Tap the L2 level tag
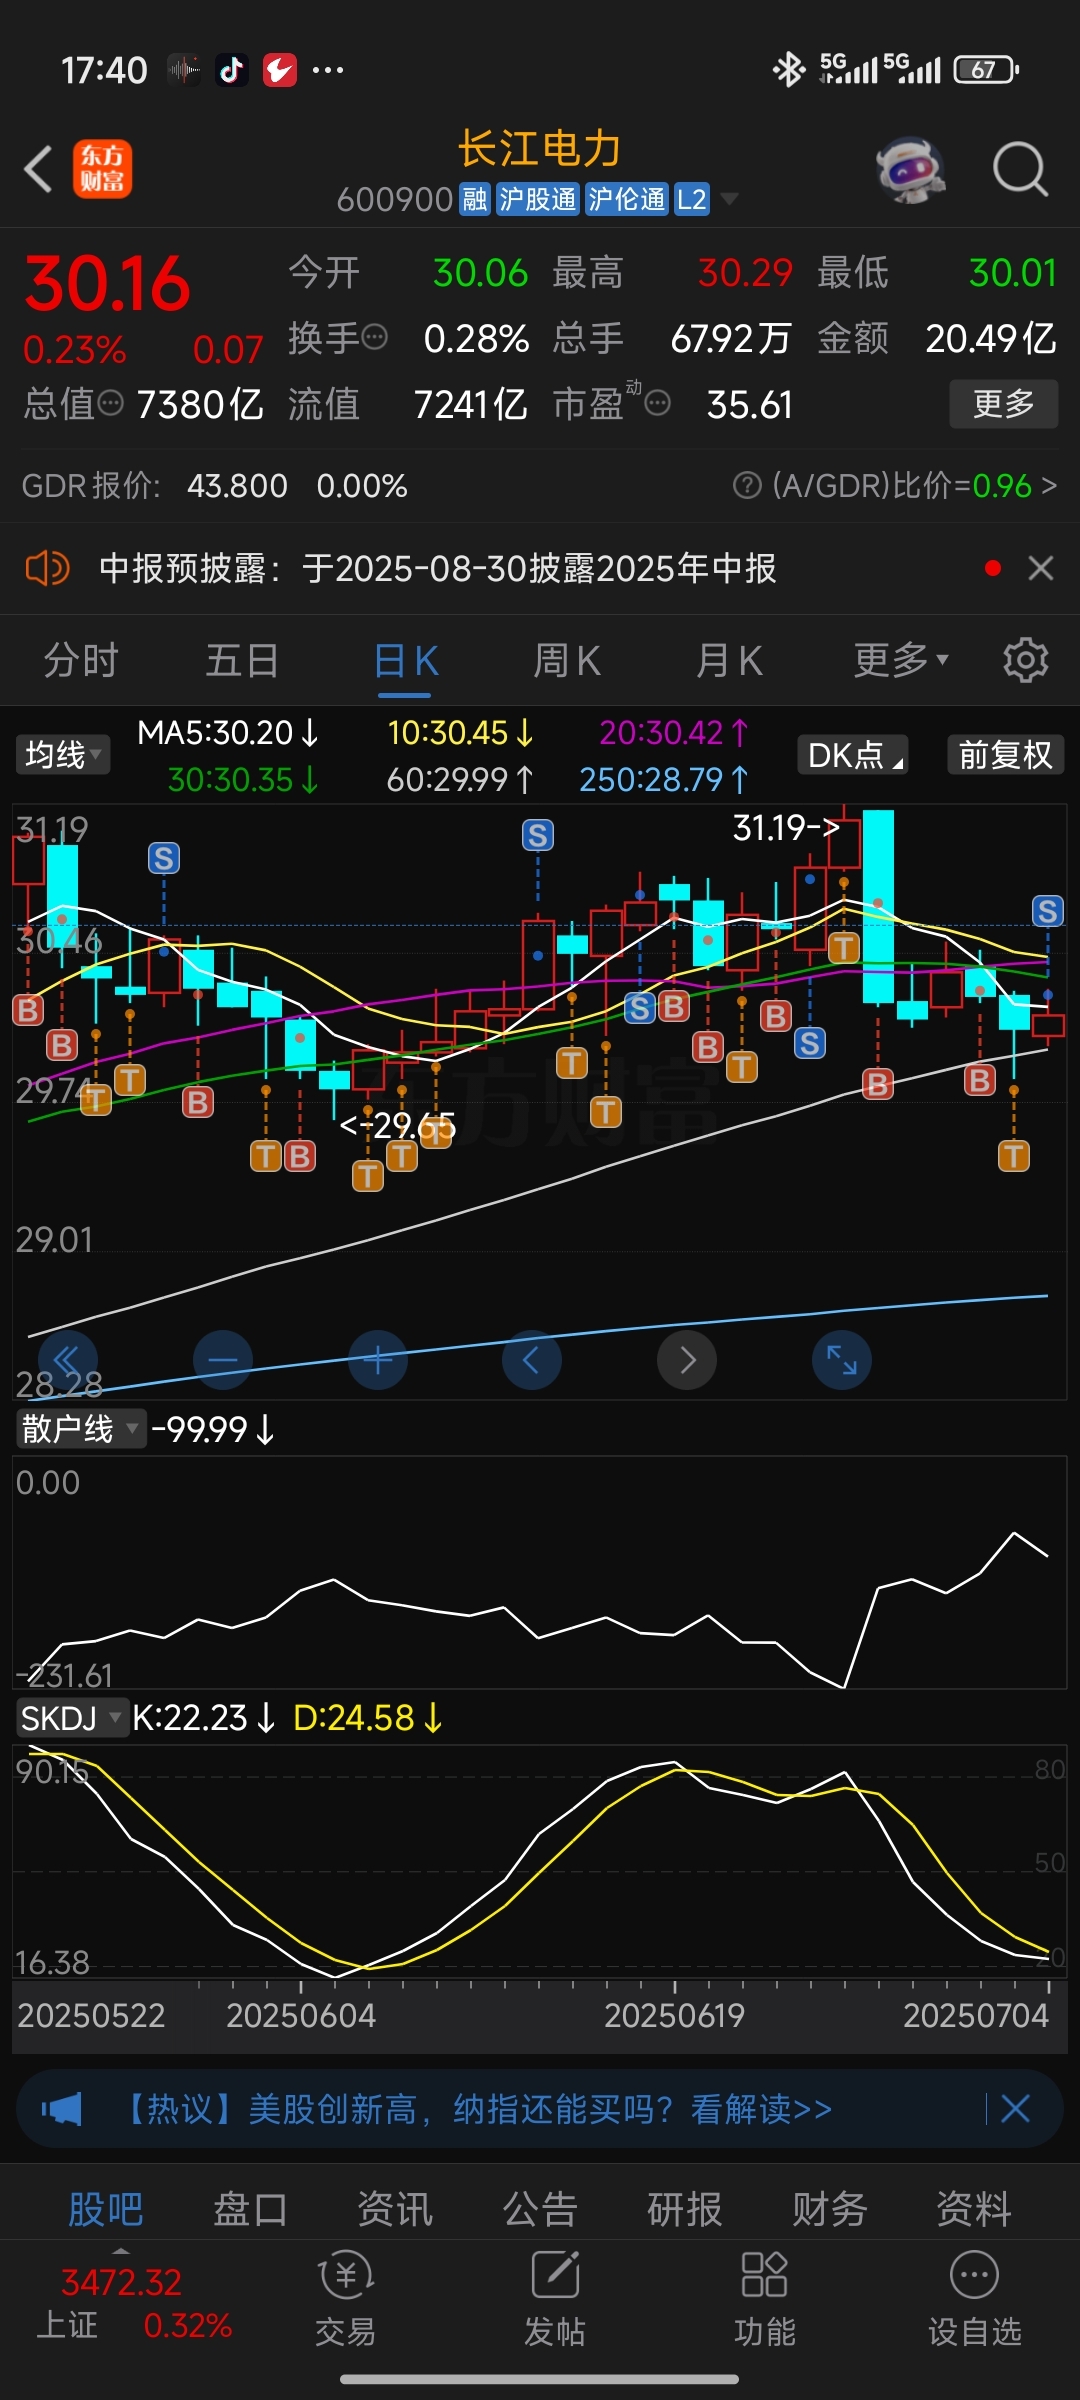This screenshot has width=1080, height=2400. pos(691,199)
